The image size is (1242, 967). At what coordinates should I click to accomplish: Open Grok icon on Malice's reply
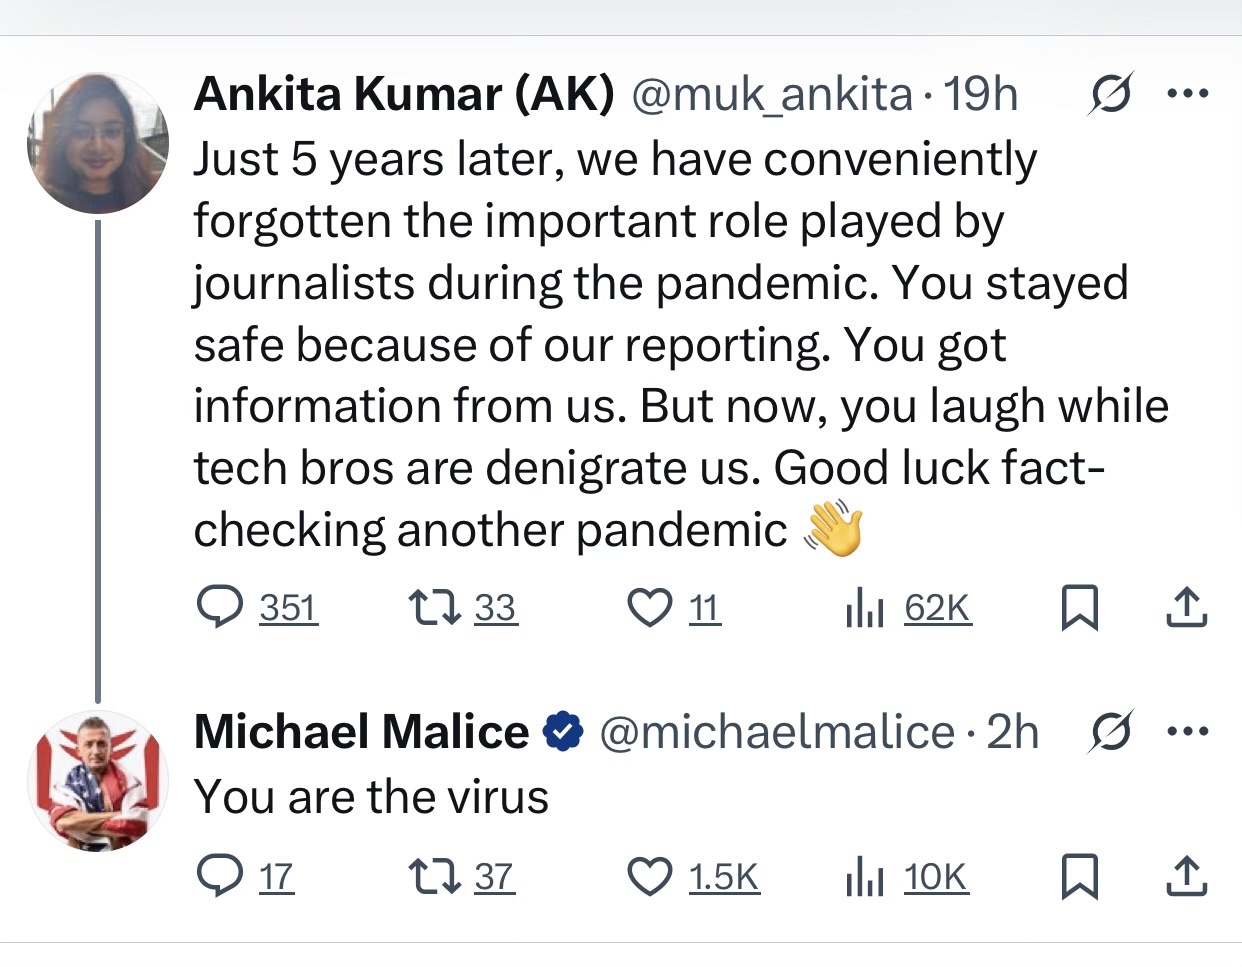pyautogui.click(x=1111, y=733)
